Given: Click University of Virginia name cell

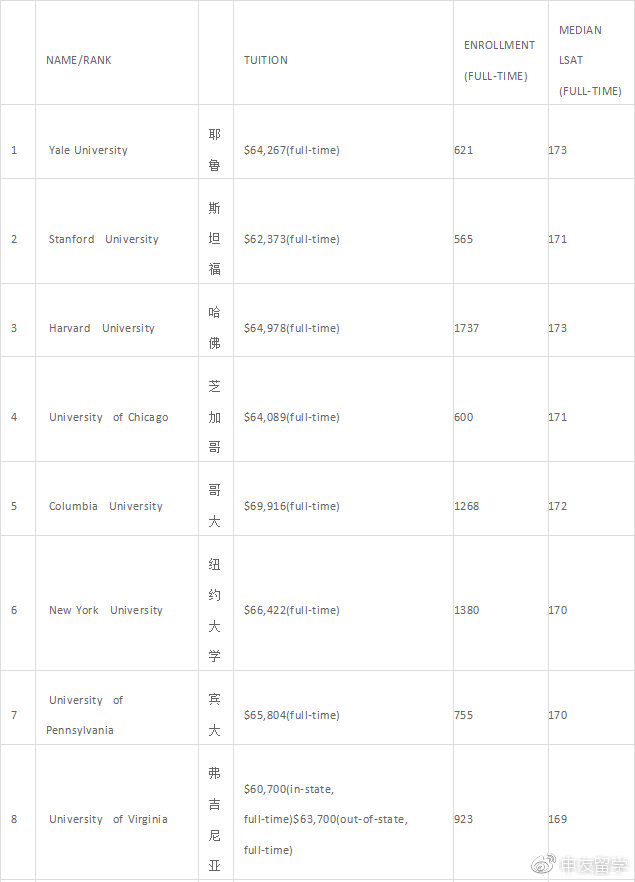Looking at the screenshot, I should (117, 812).
